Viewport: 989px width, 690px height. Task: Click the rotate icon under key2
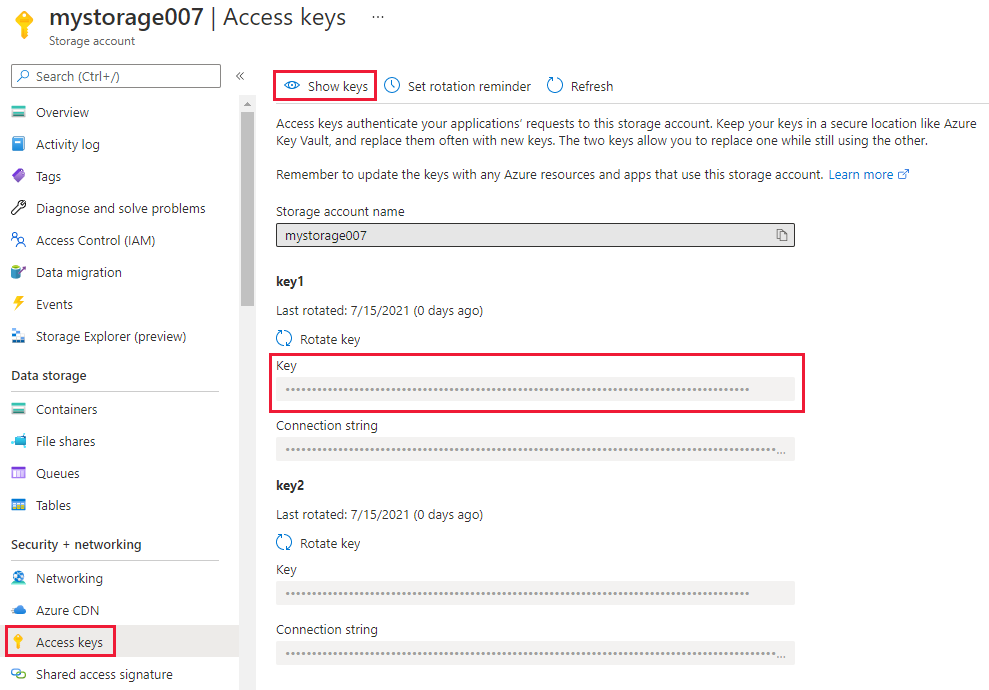pos(284,542)
